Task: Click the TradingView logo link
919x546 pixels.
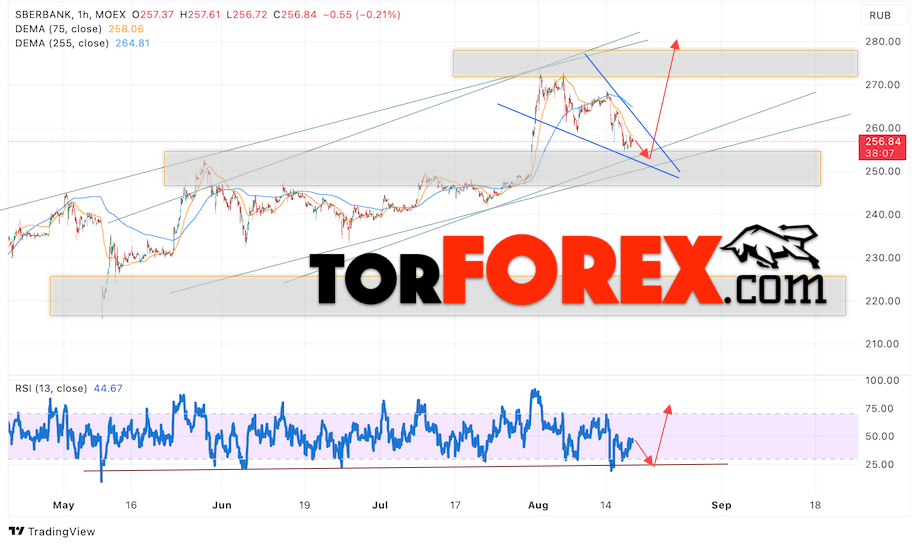Action: coord(52,531)
